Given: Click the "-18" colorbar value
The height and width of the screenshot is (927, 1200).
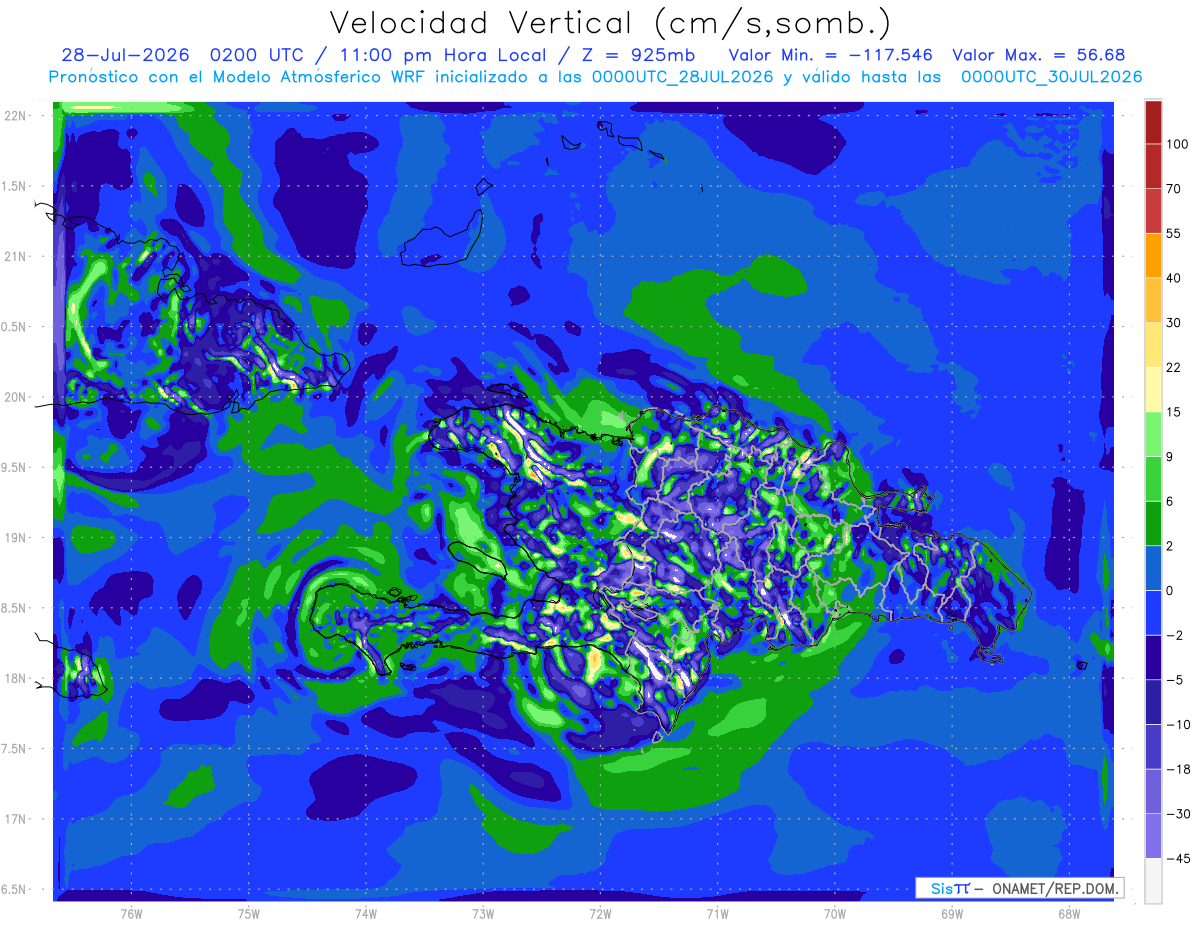Looking at the screenshot, I should point(1177,769).
